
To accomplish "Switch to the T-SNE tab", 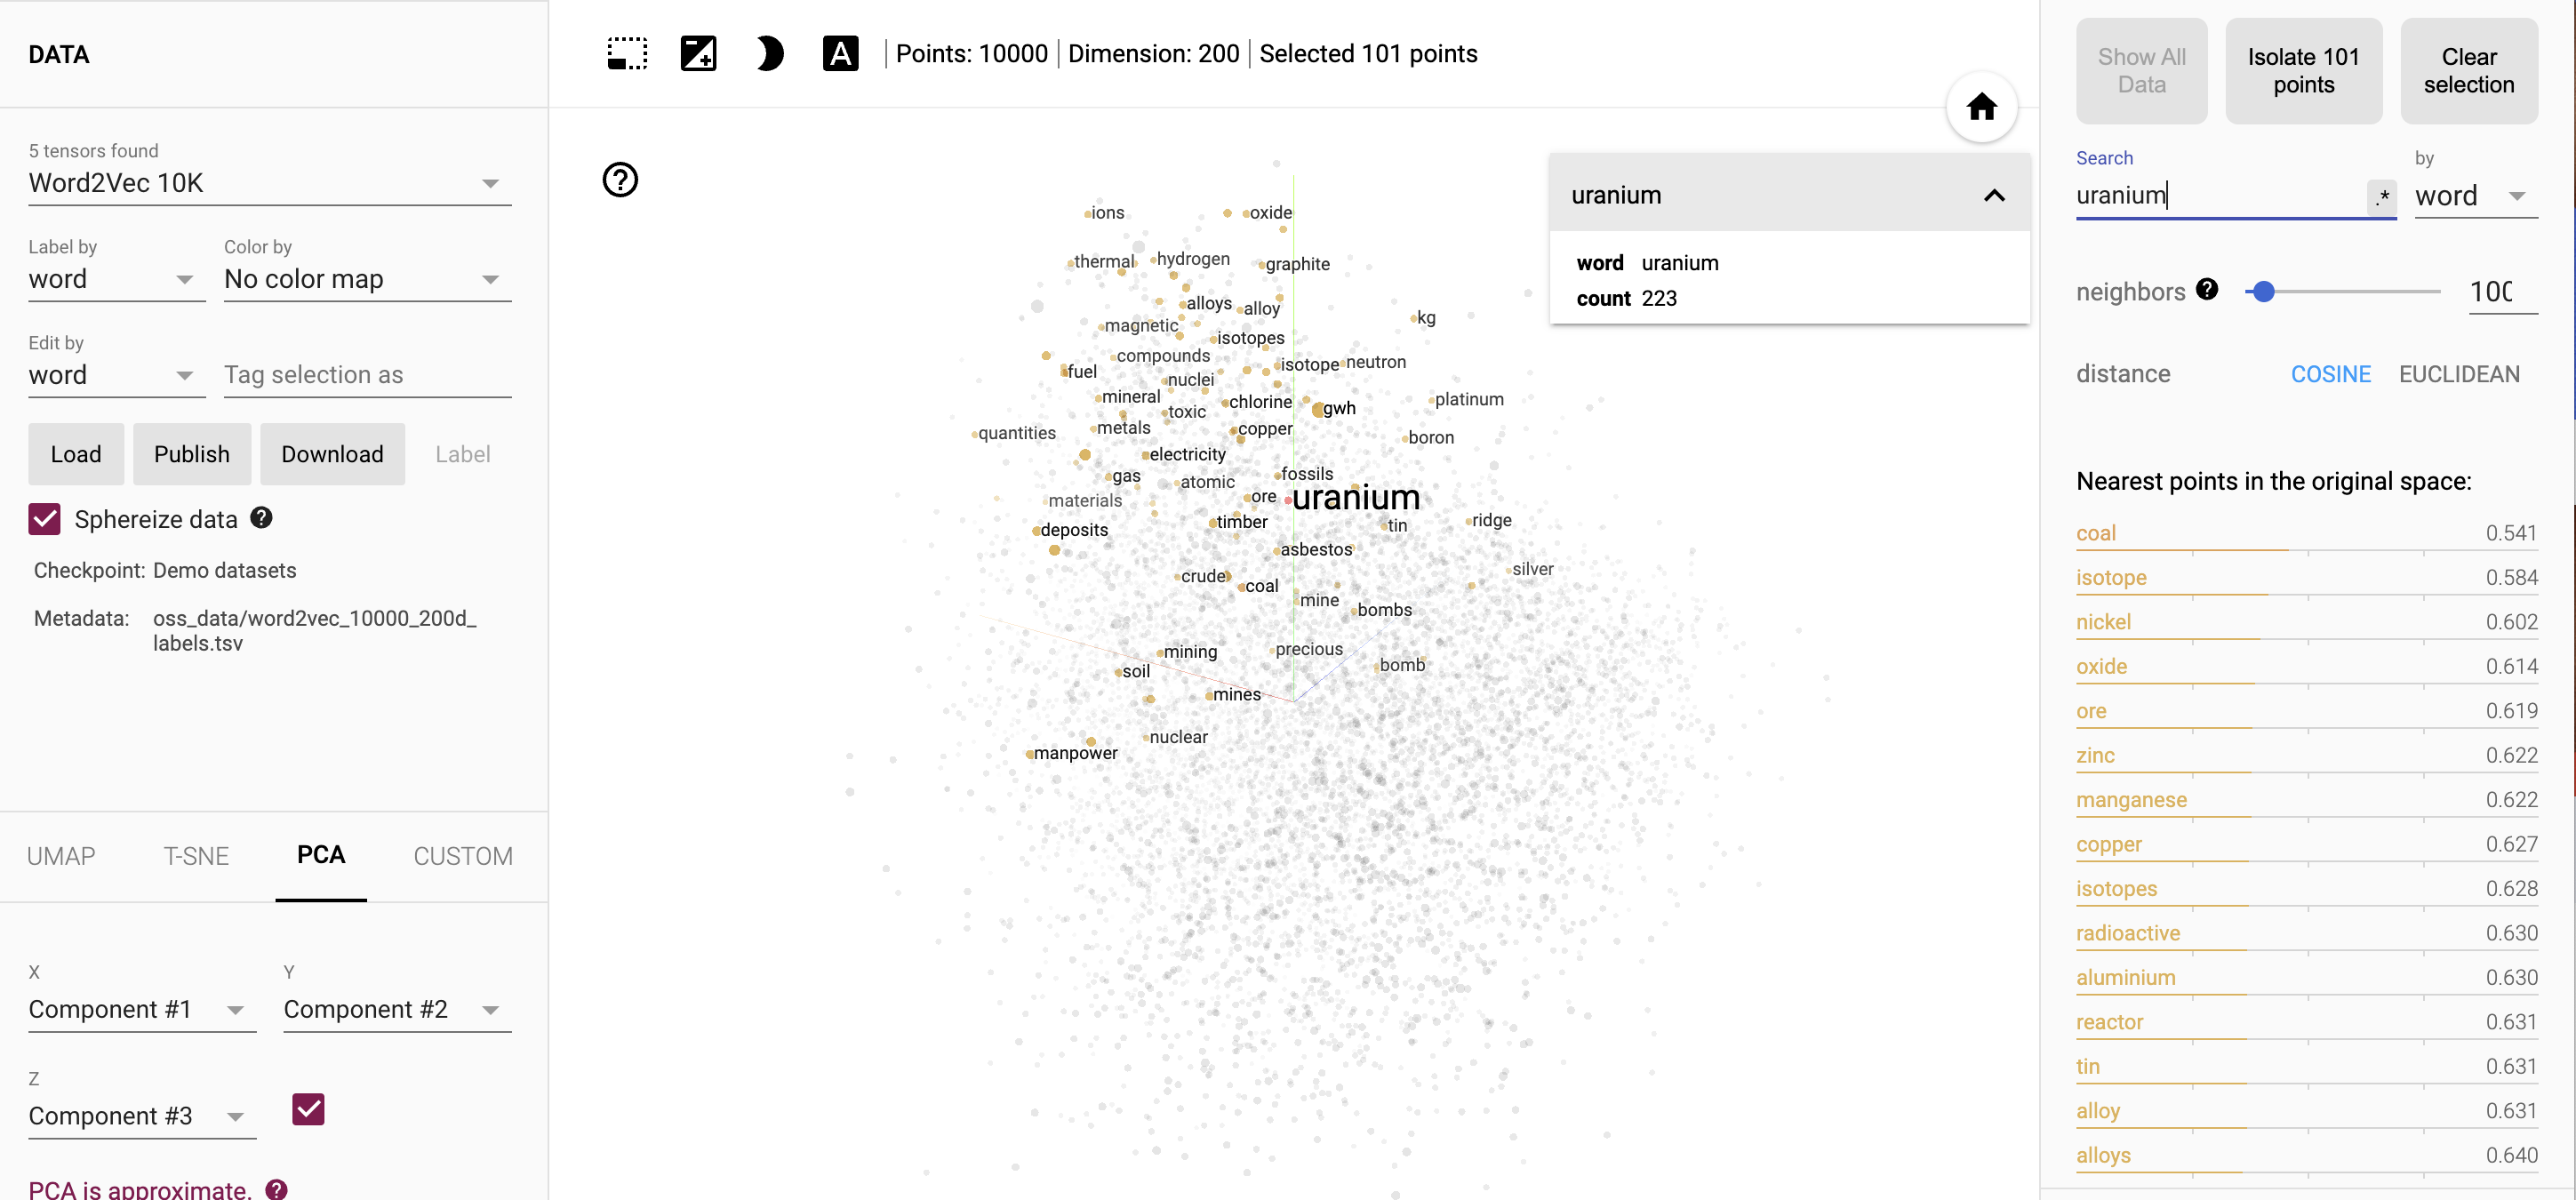I will [x=196, y=855].
